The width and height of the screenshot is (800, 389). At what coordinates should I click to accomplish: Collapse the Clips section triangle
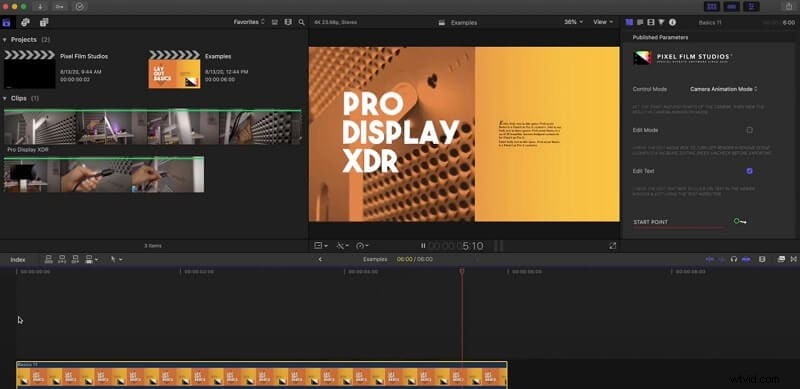pyautogui.click(x=5, y=98)
